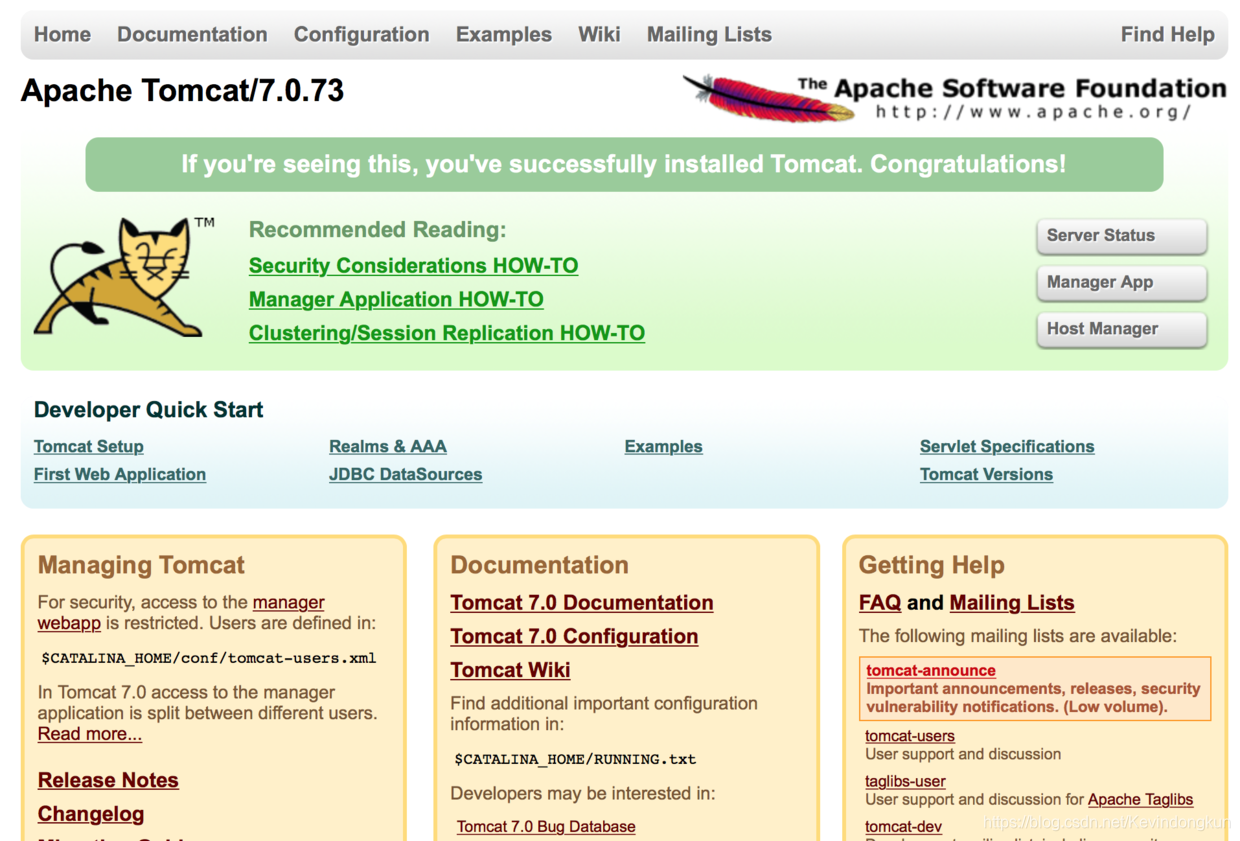Open Manager Application HOW-TO link
1240x841 pixels.
click(x=396, y=300)
